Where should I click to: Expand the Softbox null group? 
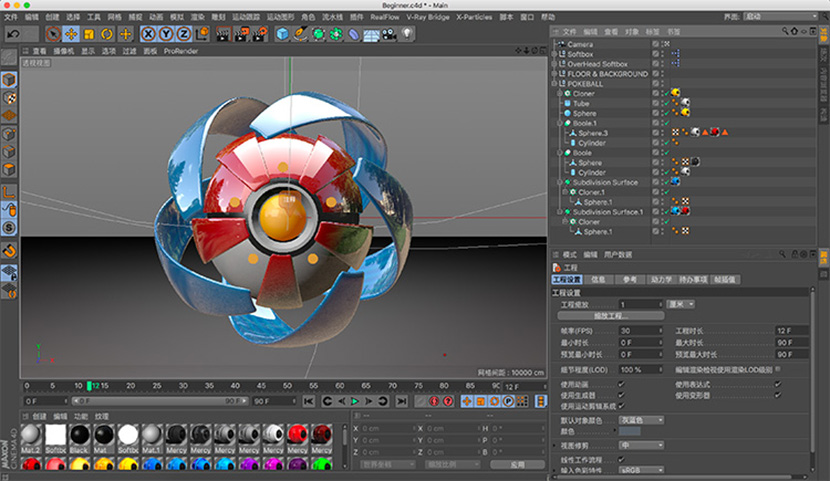[555, 54]
